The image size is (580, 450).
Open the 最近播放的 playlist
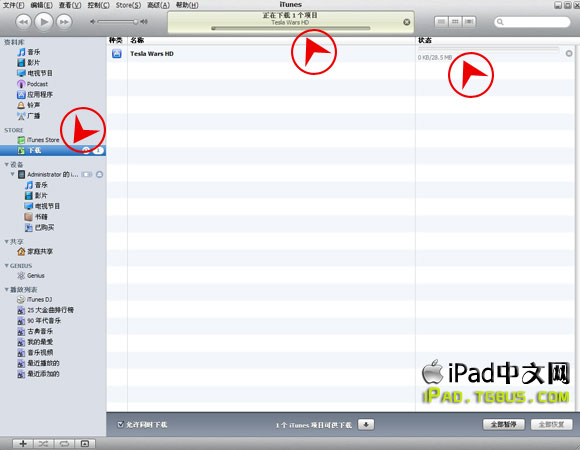pos(38,363)
